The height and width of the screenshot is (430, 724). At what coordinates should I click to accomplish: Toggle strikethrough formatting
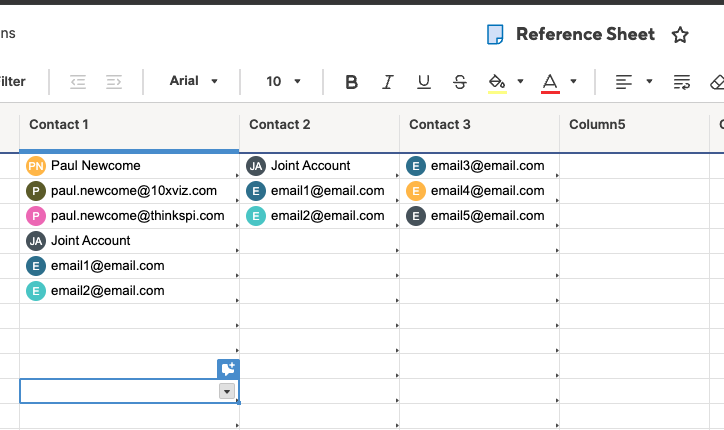pyautogui.click(x=459, y=82)
